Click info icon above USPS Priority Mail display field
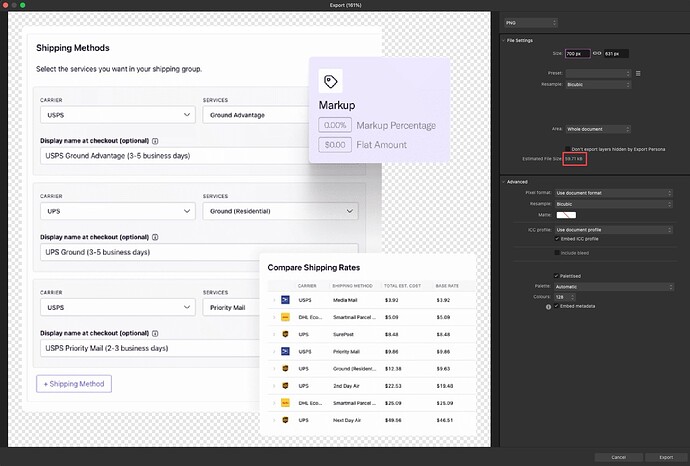This screenshot has width=690, height=466. tap(155, 334)
